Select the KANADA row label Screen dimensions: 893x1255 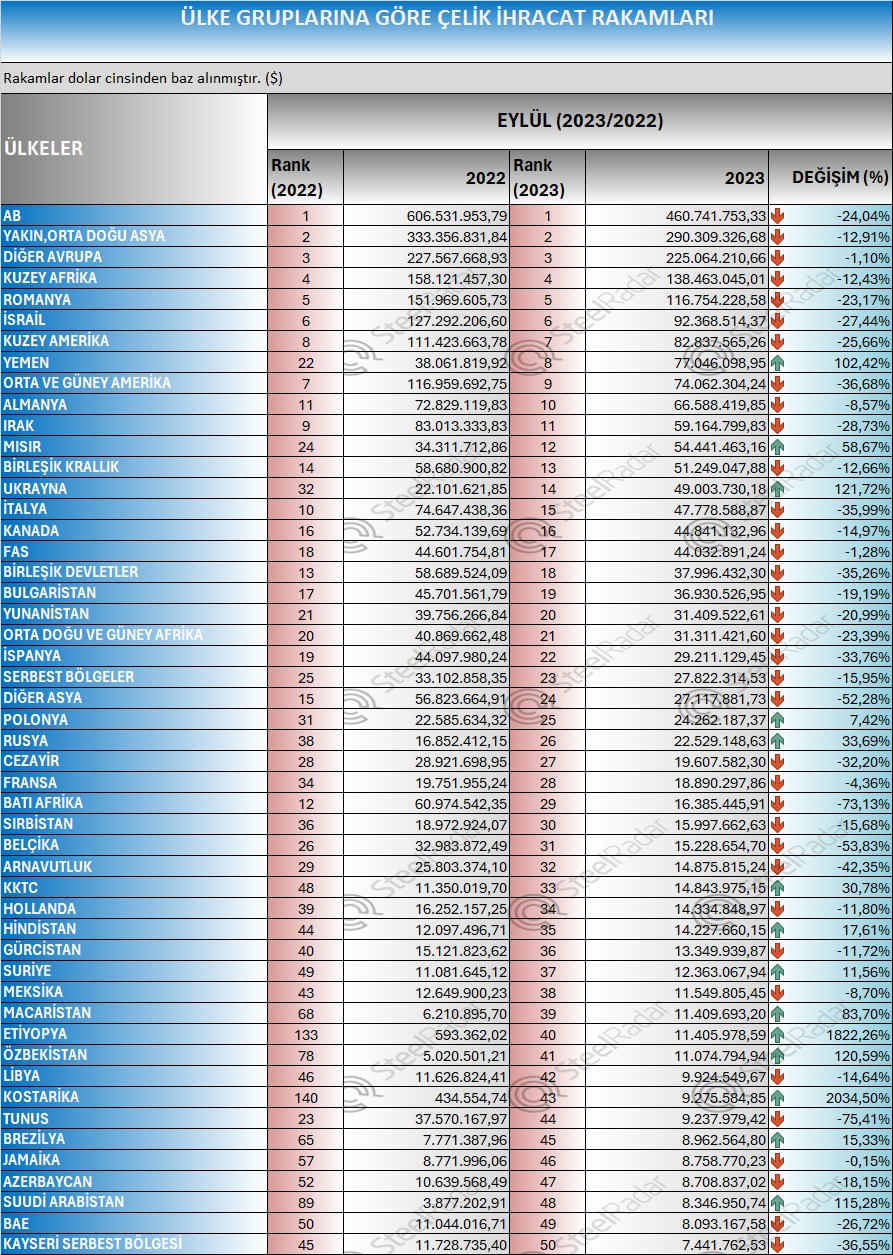(x=134, y=530)
